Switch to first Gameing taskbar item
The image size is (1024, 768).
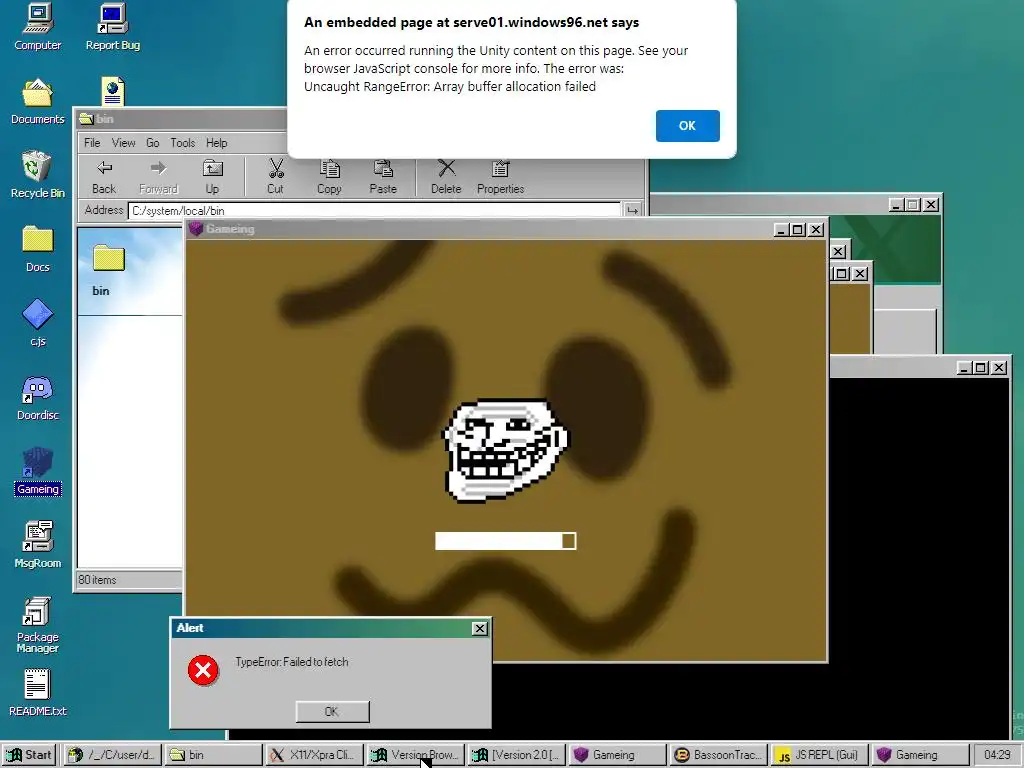617,755
